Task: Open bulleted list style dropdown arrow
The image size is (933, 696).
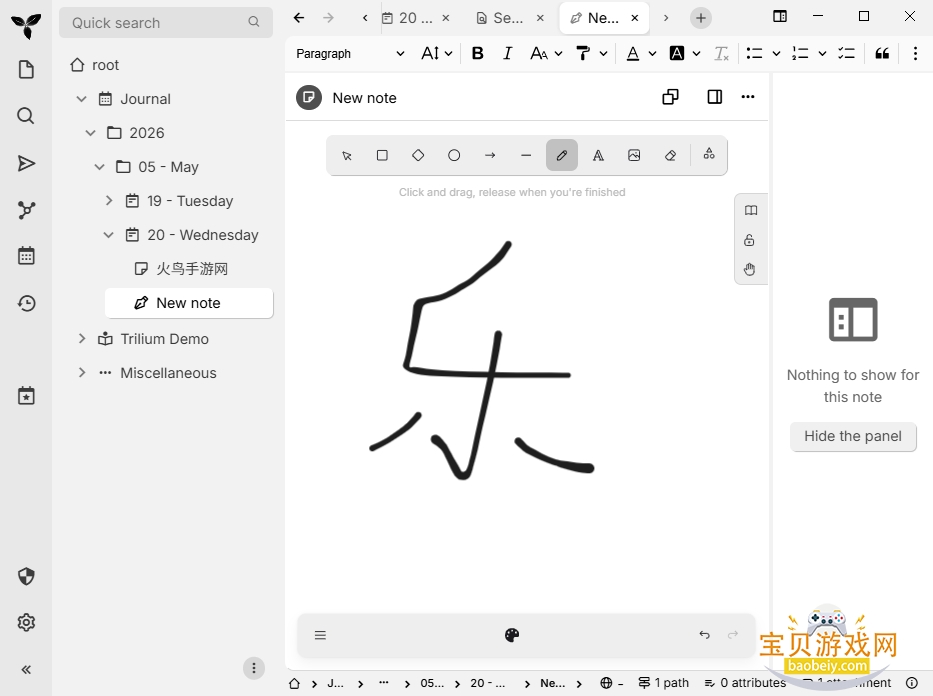Action: (x=776, y=54)
